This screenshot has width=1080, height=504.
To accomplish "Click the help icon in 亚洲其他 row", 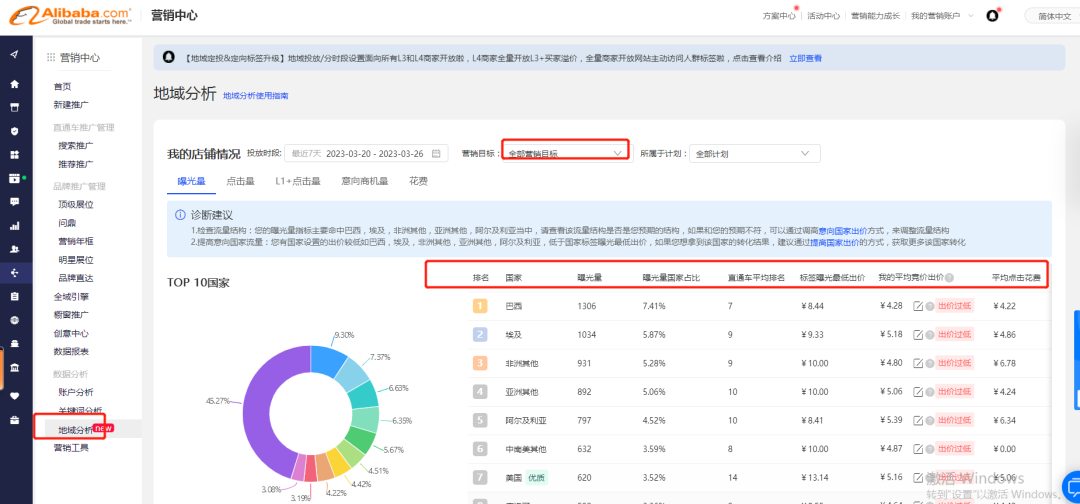I will tap(929, 392).
